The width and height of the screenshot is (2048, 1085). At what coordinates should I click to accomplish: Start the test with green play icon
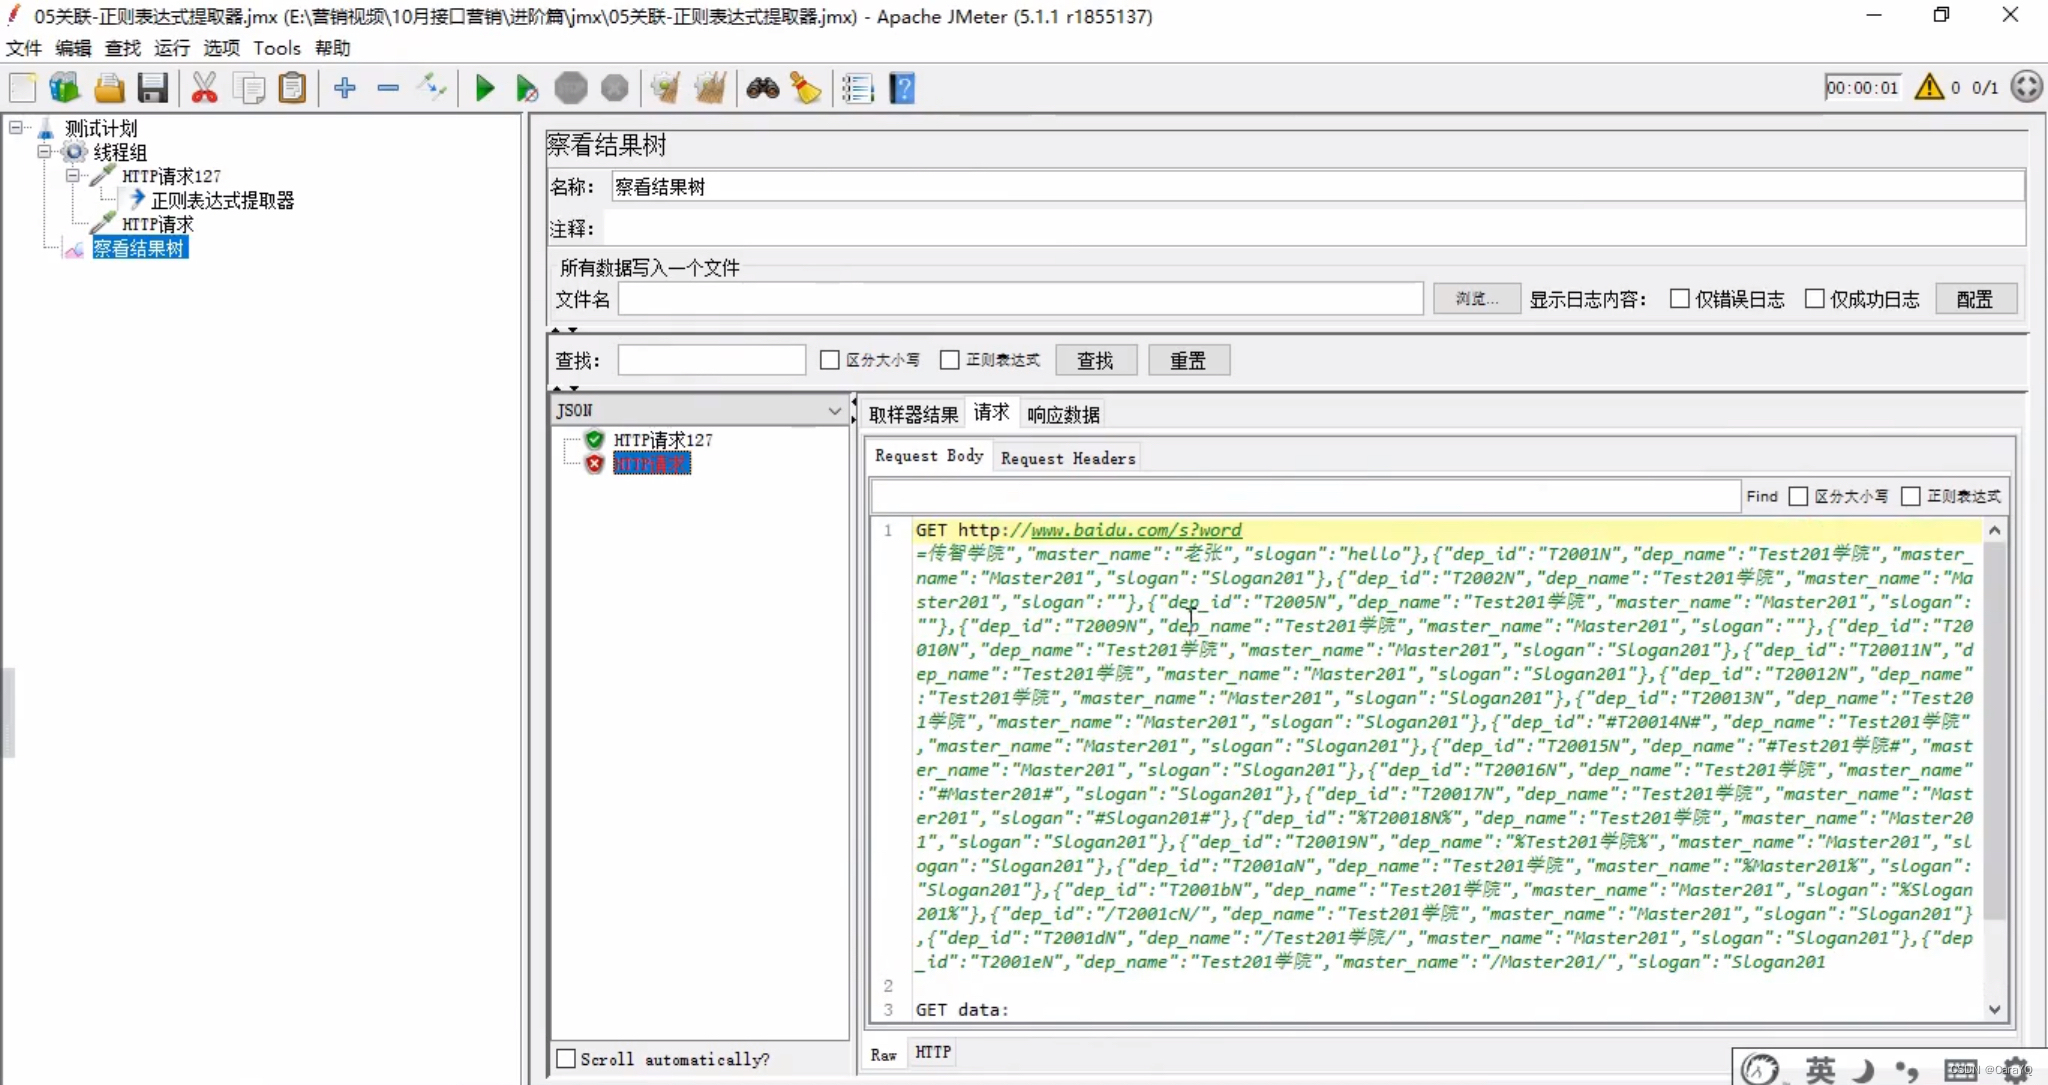tap(485, 88)
